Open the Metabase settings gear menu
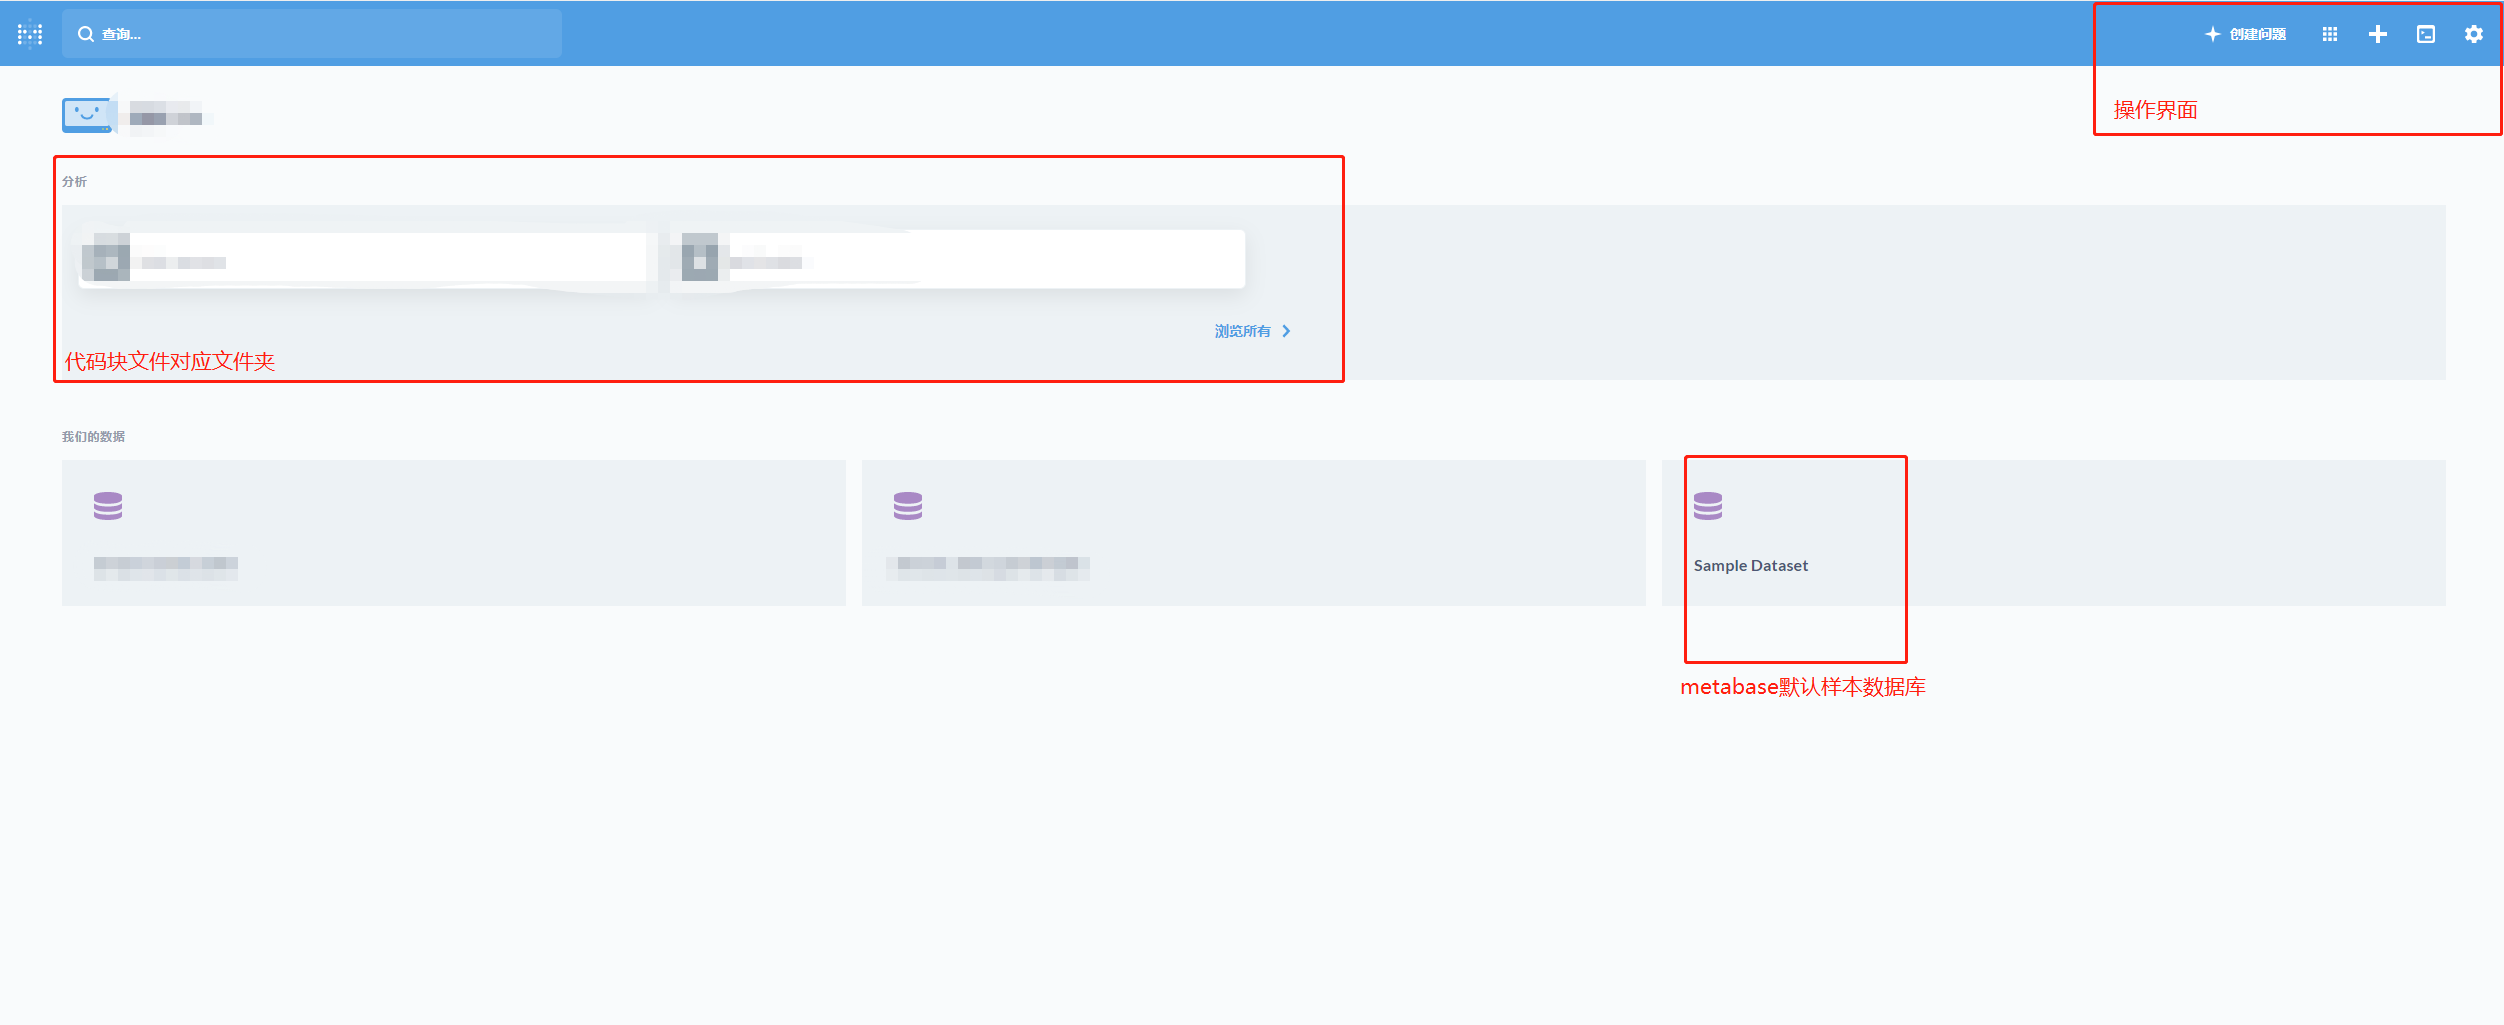 2473,33
